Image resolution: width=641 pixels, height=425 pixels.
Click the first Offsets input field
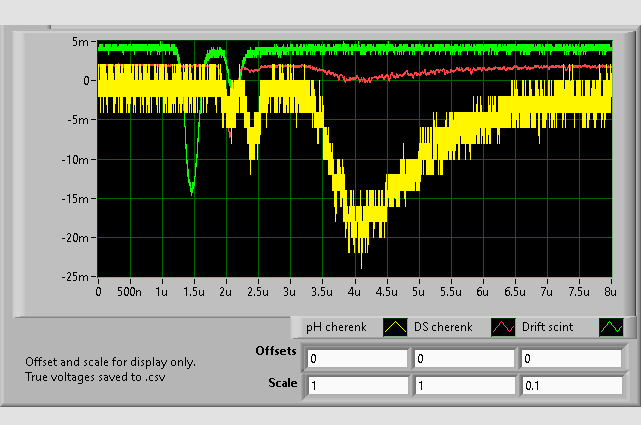pyautogui.click(x=357, y=358)
